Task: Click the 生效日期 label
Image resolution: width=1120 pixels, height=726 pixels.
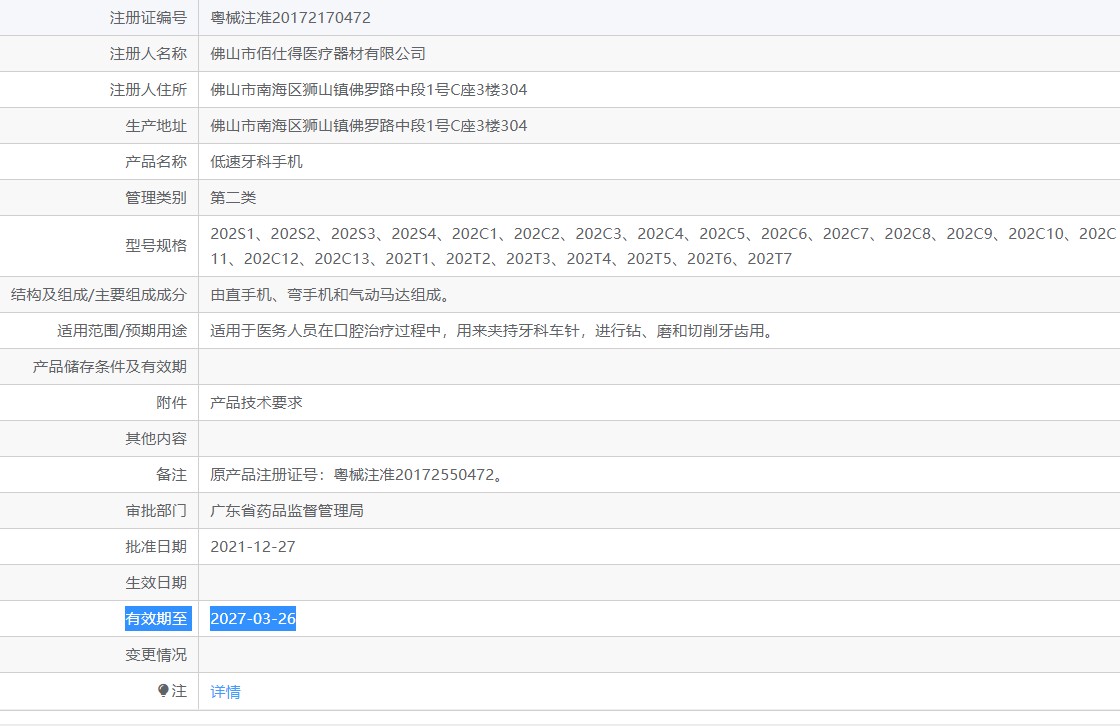Action: (156, 583)
